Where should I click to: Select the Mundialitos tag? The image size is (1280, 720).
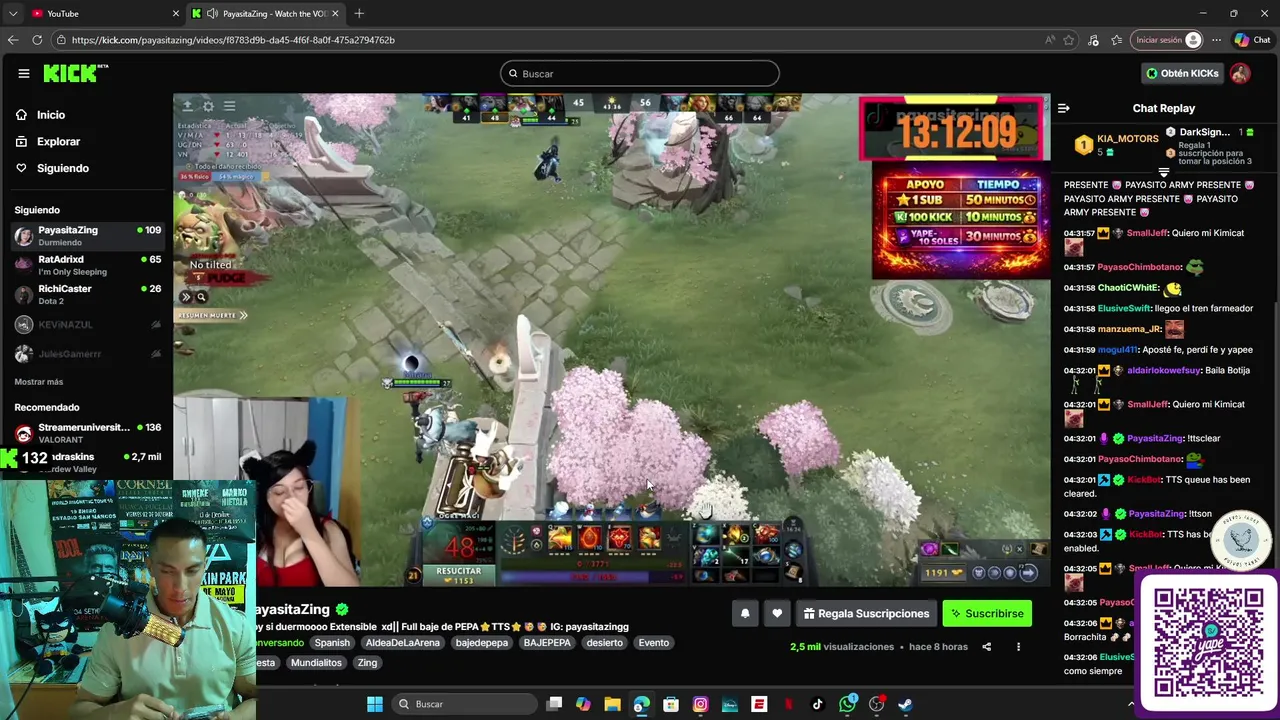(315, 663)
